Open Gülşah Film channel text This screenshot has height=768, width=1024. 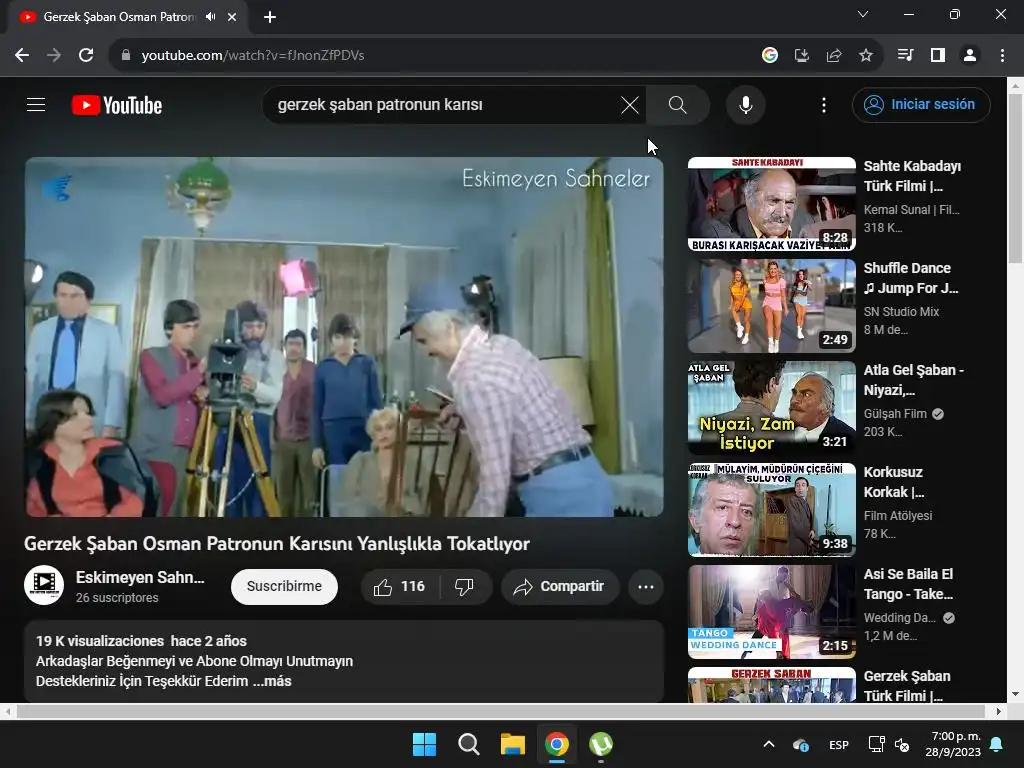(895, 413)
